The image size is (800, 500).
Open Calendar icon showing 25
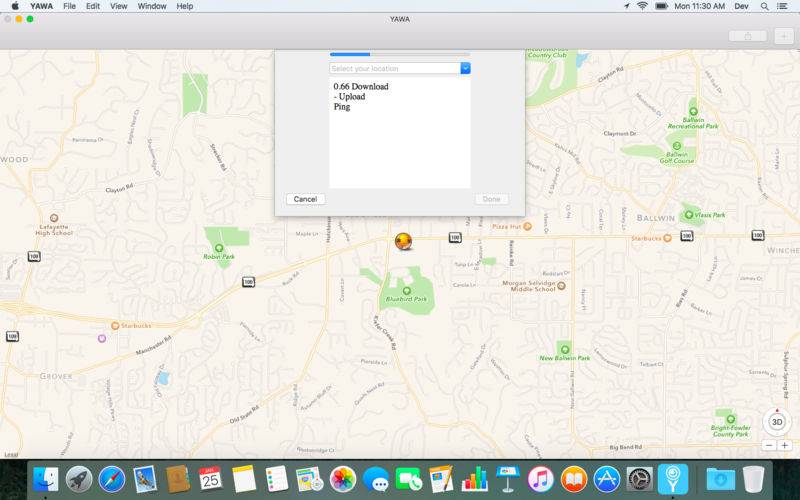pos(211,480)
